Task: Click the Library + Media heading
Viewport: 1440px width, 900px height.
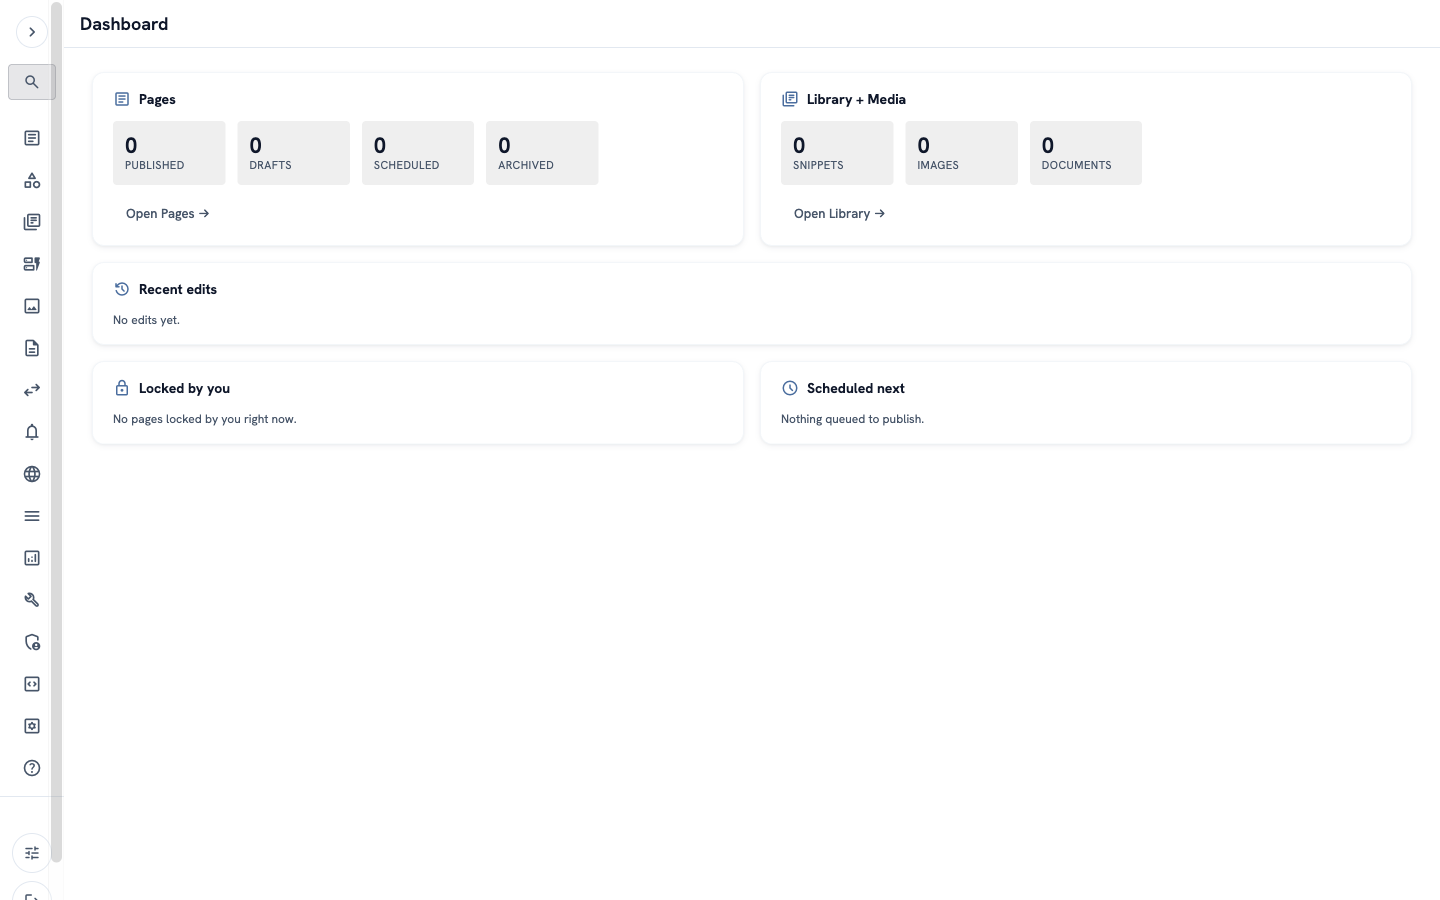Action: (856, 99)
